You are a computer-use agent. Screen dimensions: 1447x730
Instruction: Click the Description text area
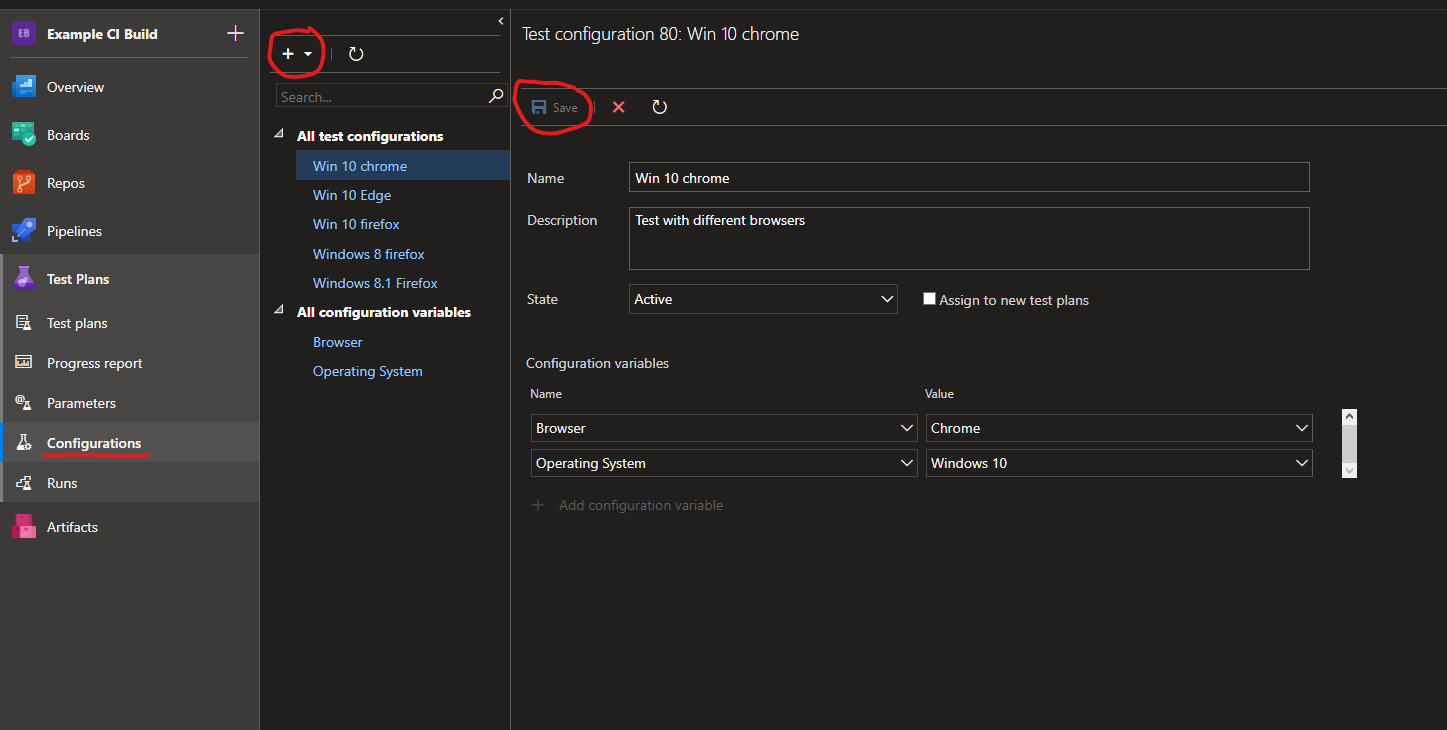click(x=969, y=238)
